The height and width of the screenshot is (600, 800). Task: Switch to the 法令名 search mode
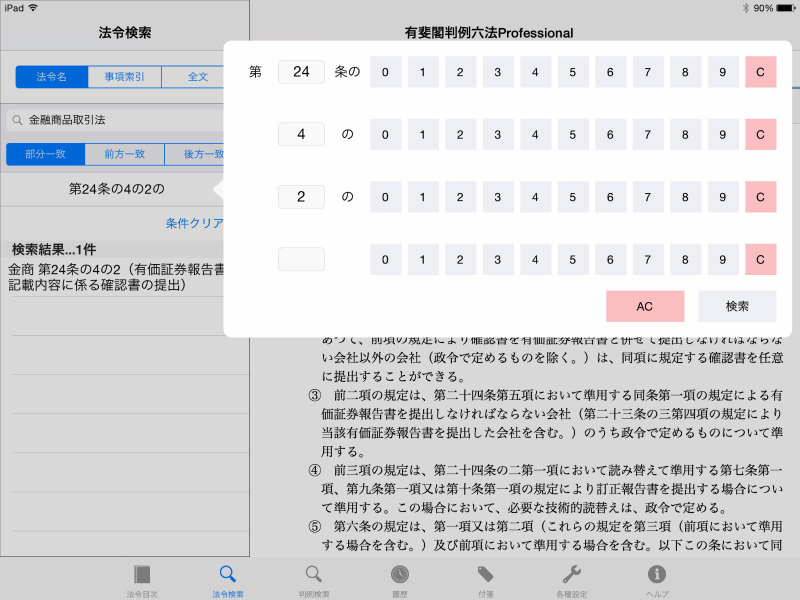click(52, 77)
